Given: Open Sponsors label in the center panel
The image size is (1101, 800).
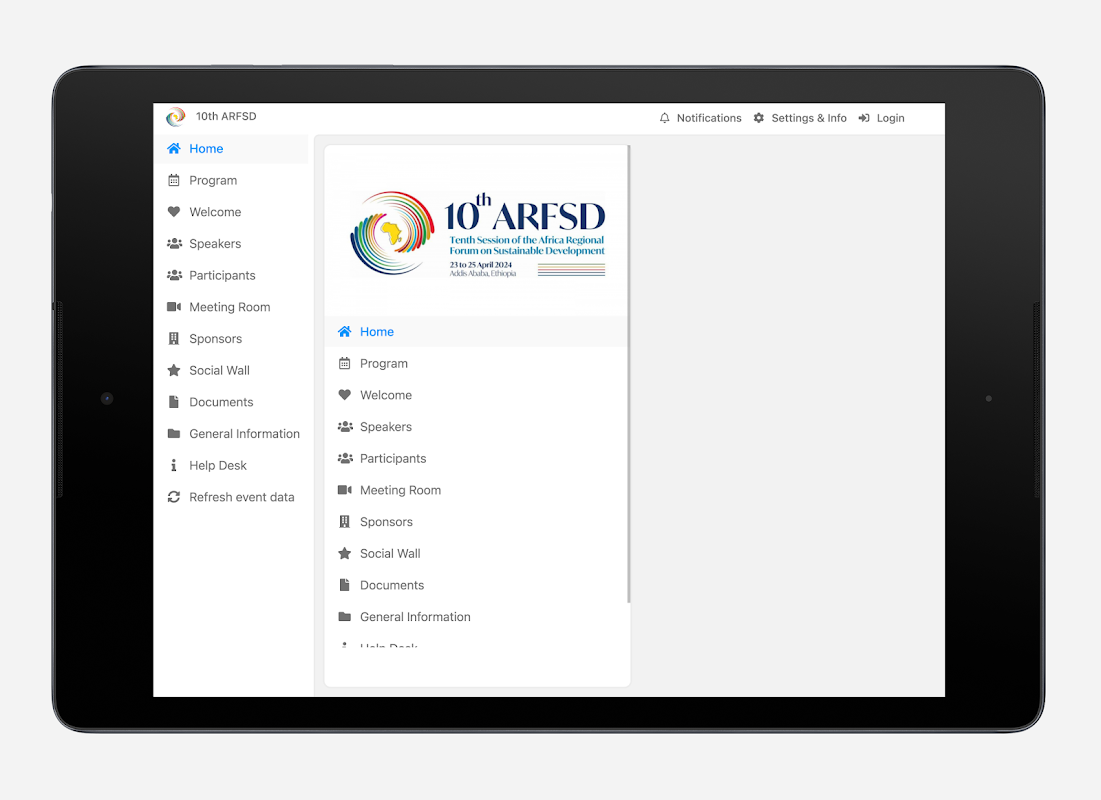Looking at the screenshot, I should click(x=386, y=522).
